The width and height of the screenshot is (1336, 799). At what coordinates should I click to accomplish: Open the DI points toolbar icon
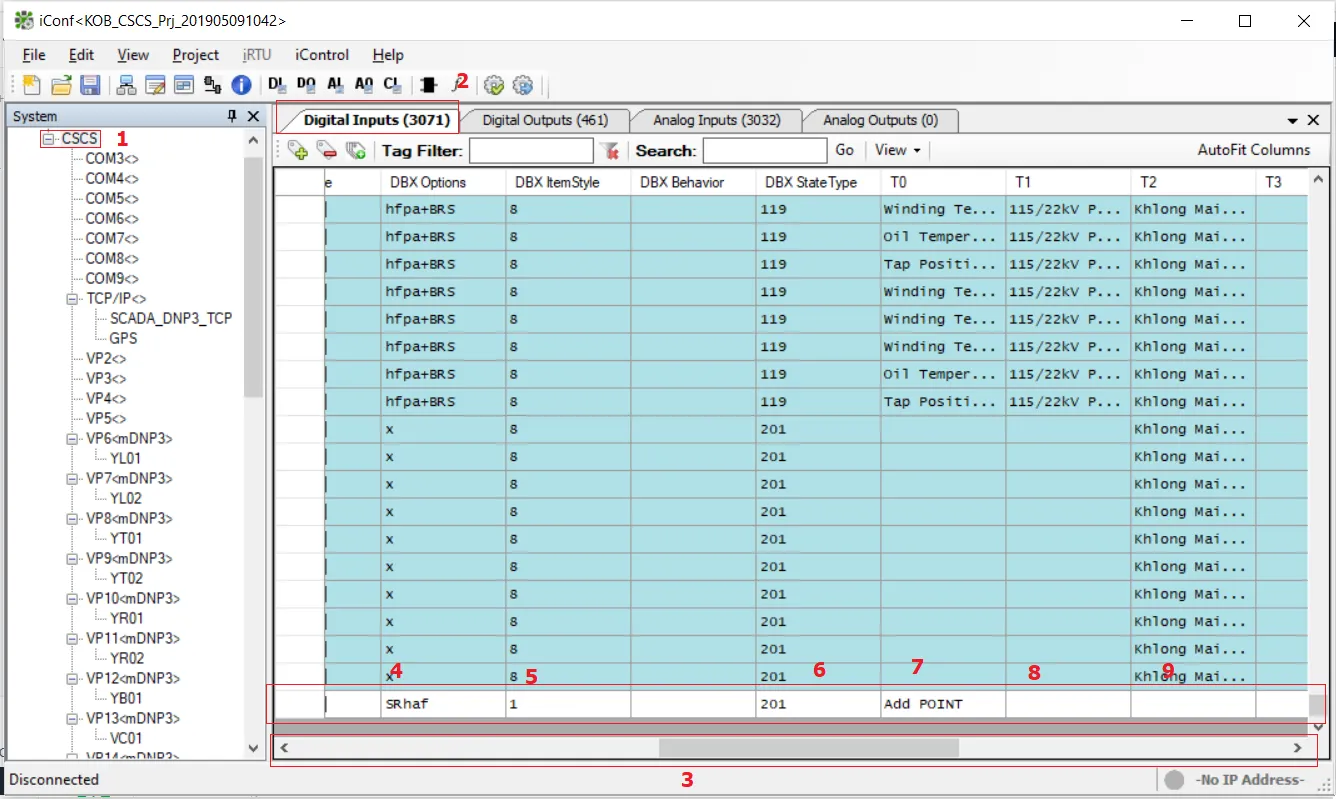coord(278,85)
